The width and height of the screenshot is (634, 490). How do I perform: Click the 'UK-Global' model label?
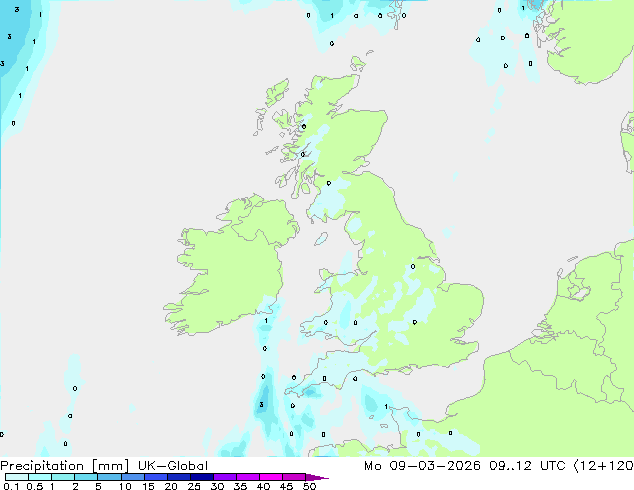[173, 466]
